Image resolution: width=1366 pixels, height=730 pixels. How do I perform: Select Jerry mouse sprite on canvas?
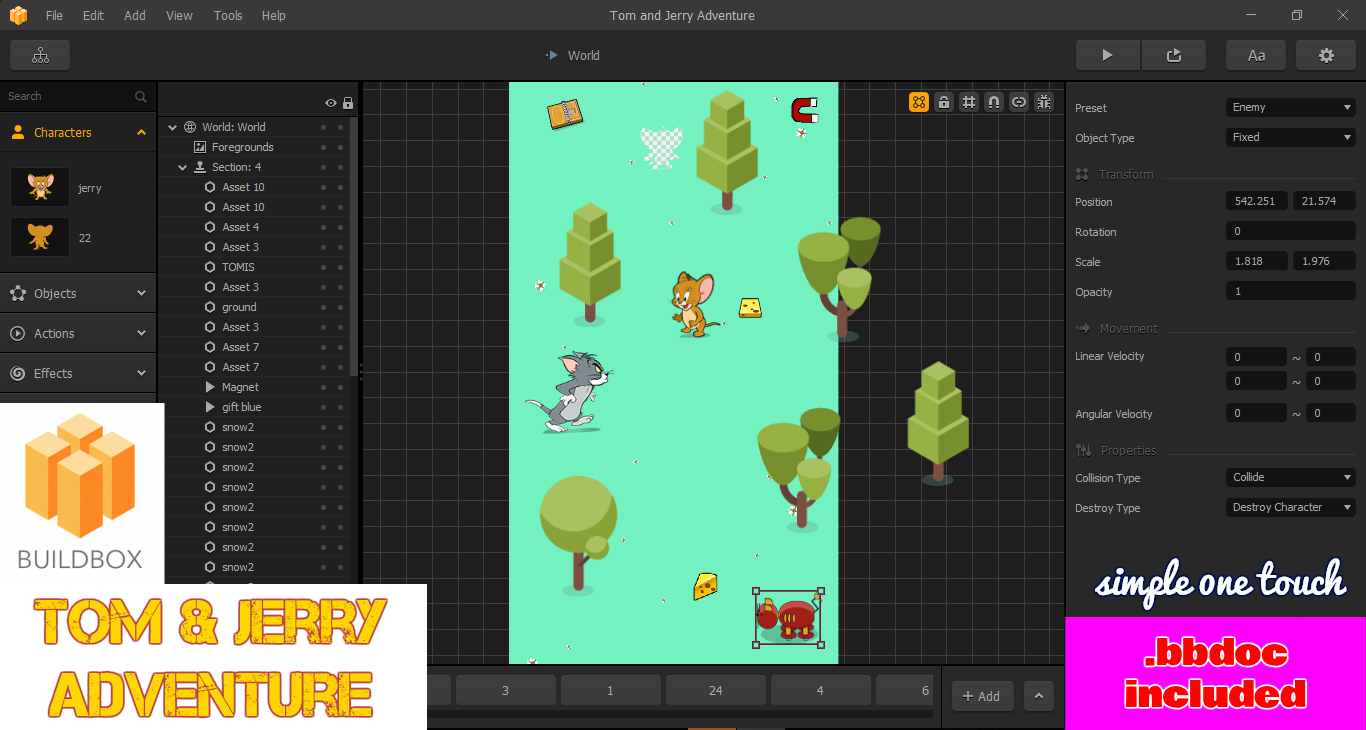[695, 303]
